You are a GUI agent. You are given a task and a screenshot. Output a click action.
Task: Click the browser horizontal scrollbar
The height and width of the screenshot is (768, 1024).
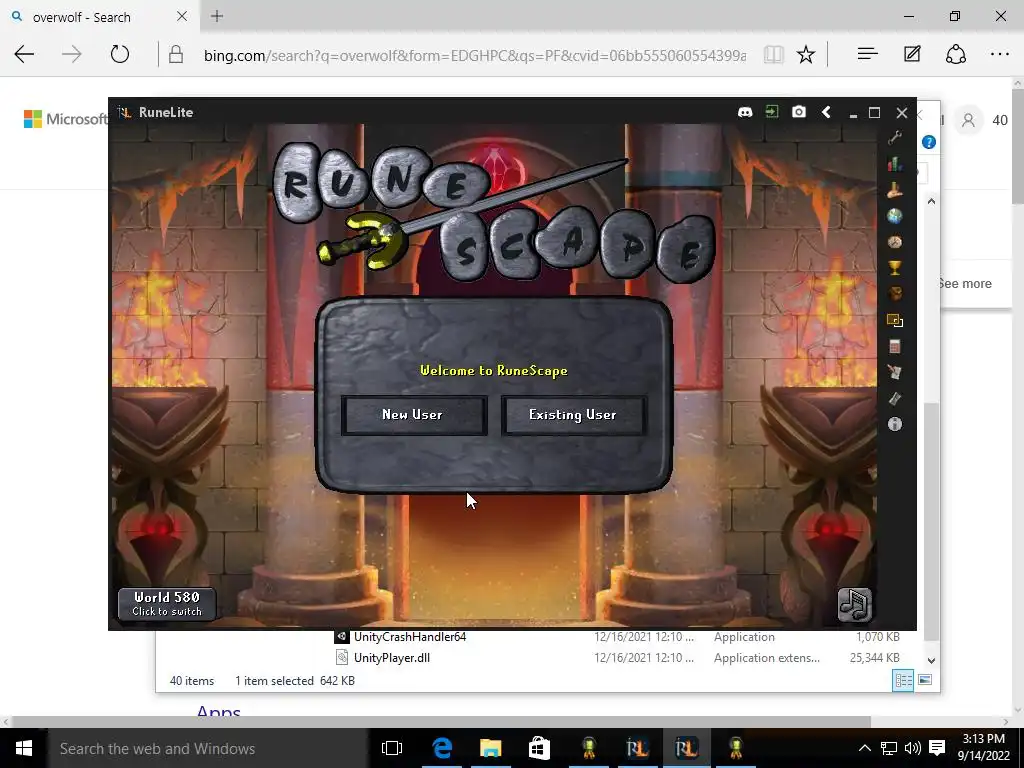pyautogui.click(x=441, y=722)
